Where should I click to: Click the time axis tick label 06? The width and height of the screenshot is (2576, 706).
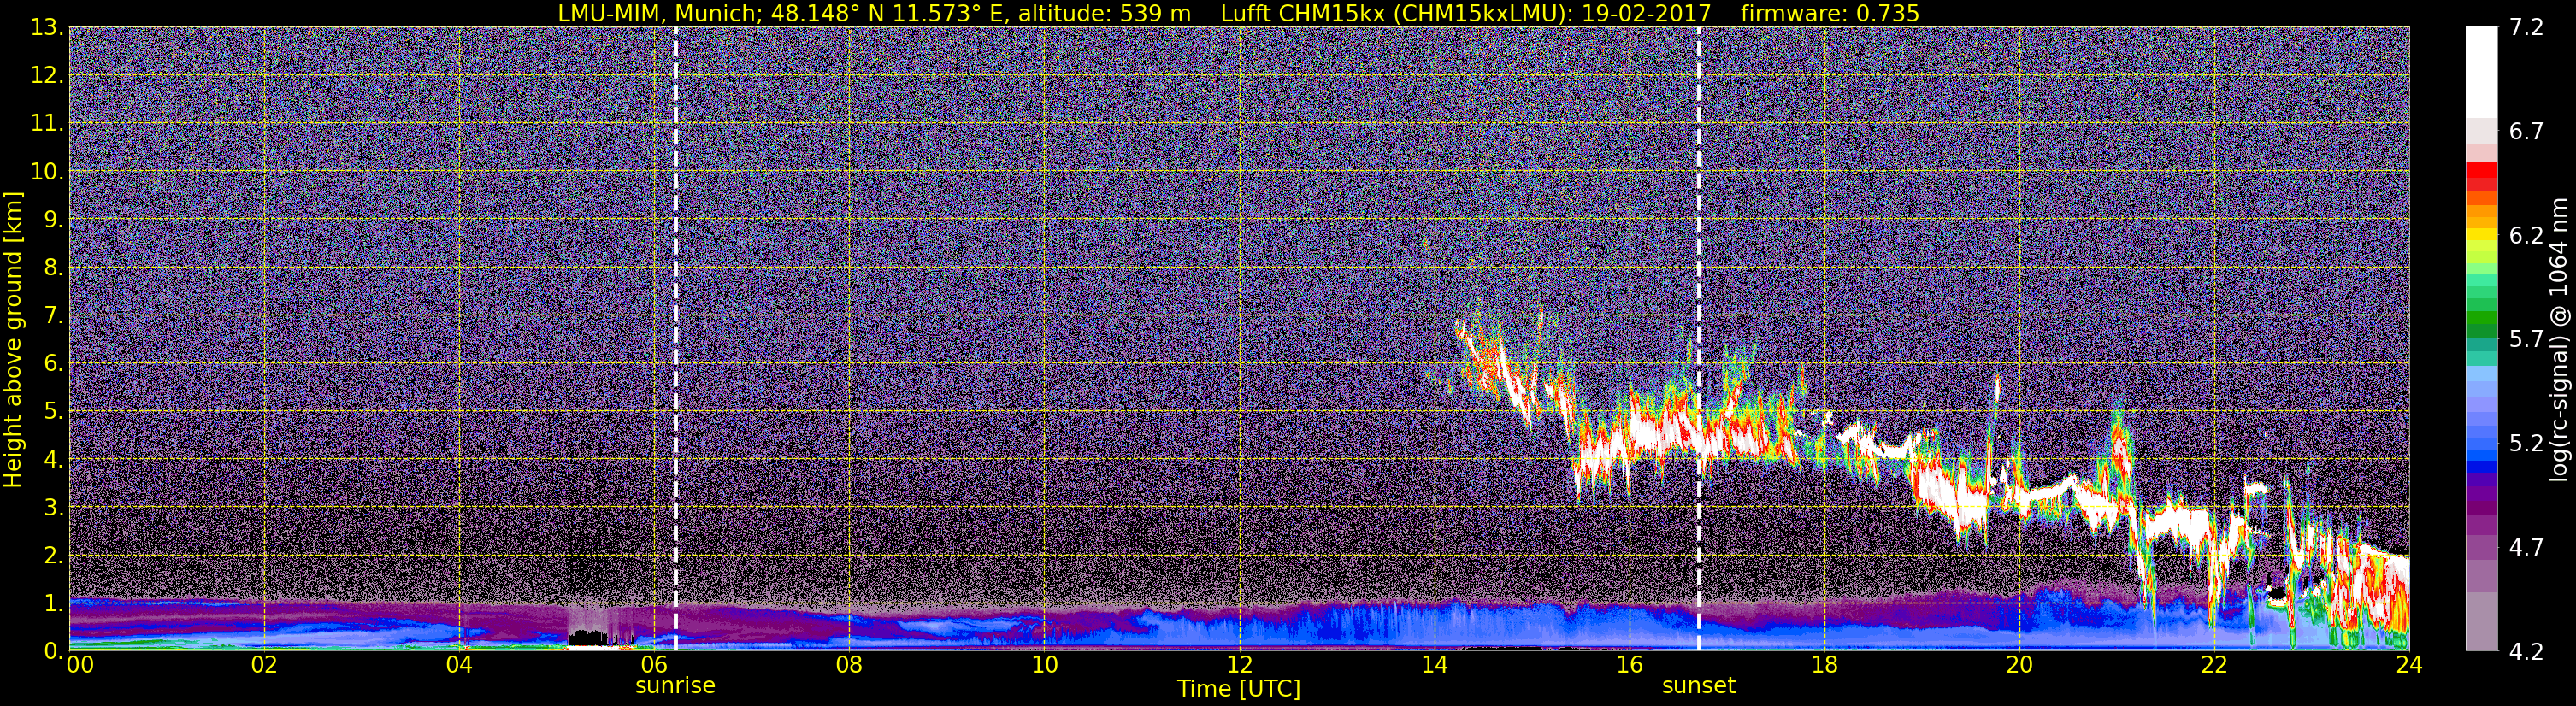point(654,666)
